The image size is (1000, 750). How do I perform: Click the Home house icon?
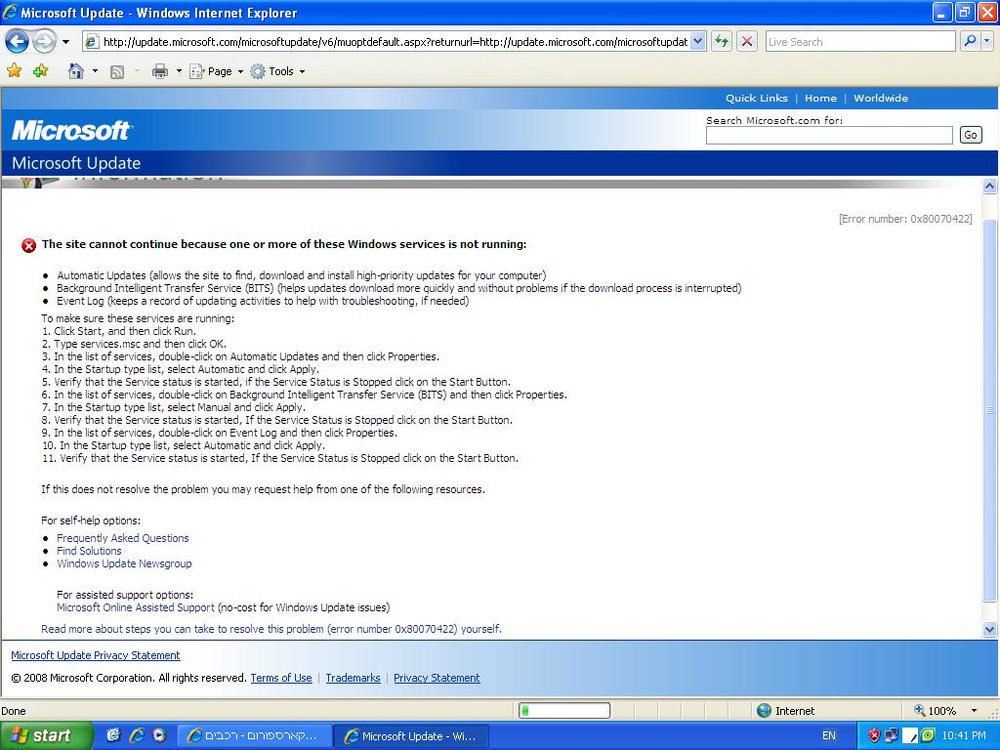point(76,71)
